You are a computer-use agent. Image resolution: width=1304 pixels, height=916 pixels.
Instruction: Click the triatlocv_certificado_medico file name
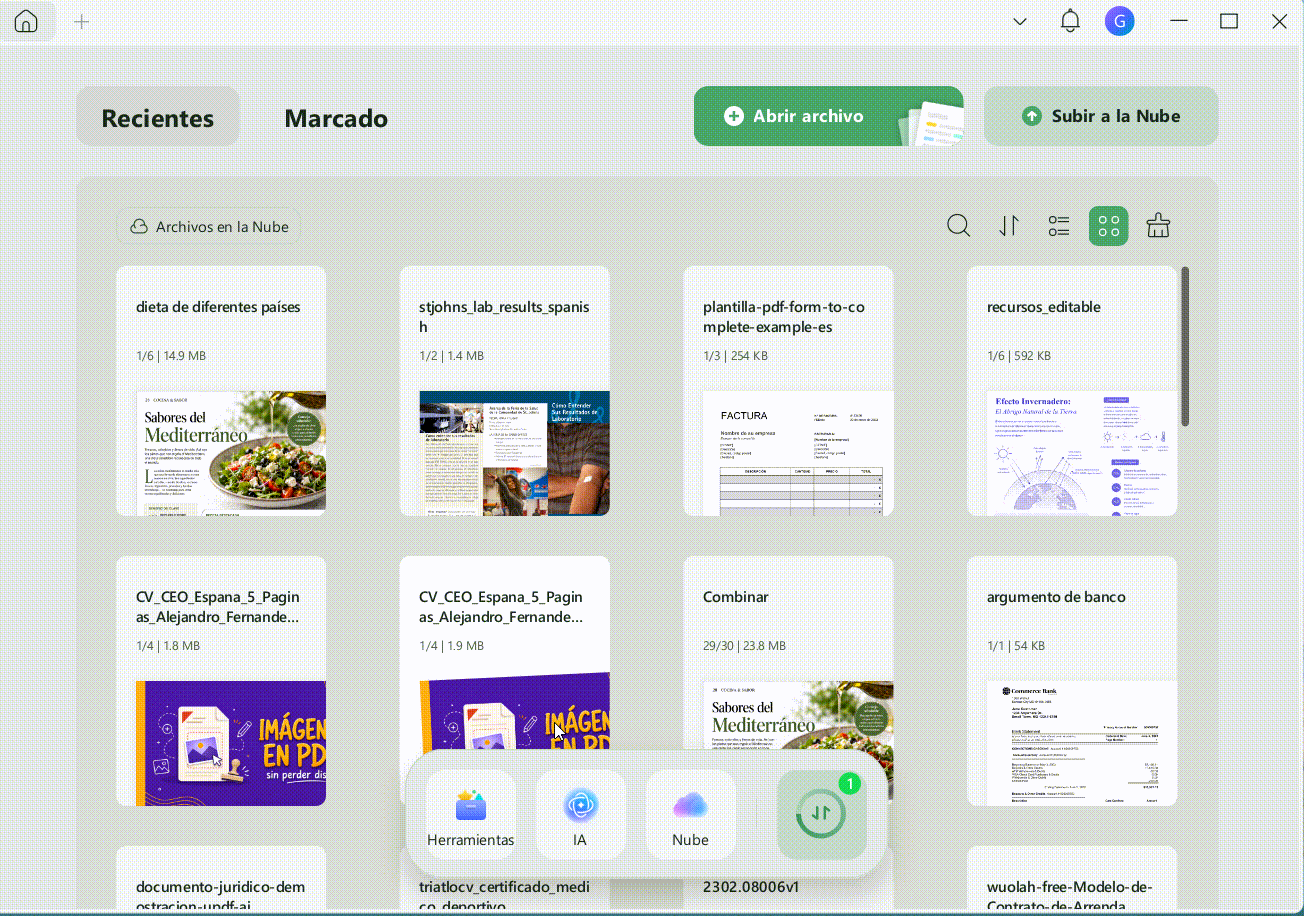click(504, 897)
